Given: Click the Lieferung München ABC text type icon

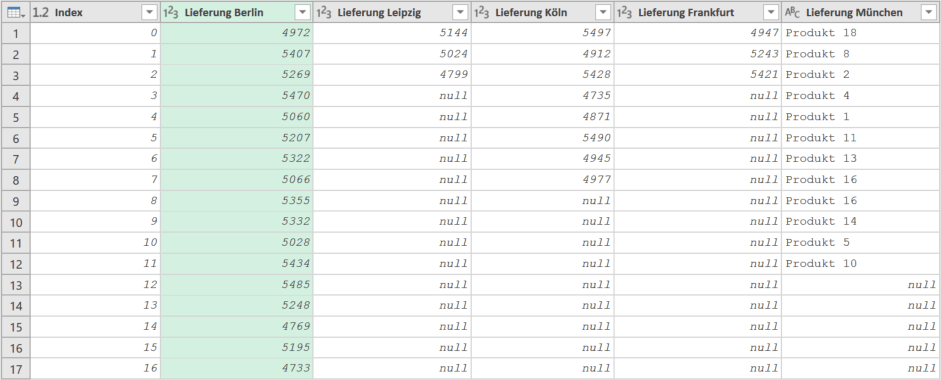Looking at the screenshot, I should pos(792,13).
